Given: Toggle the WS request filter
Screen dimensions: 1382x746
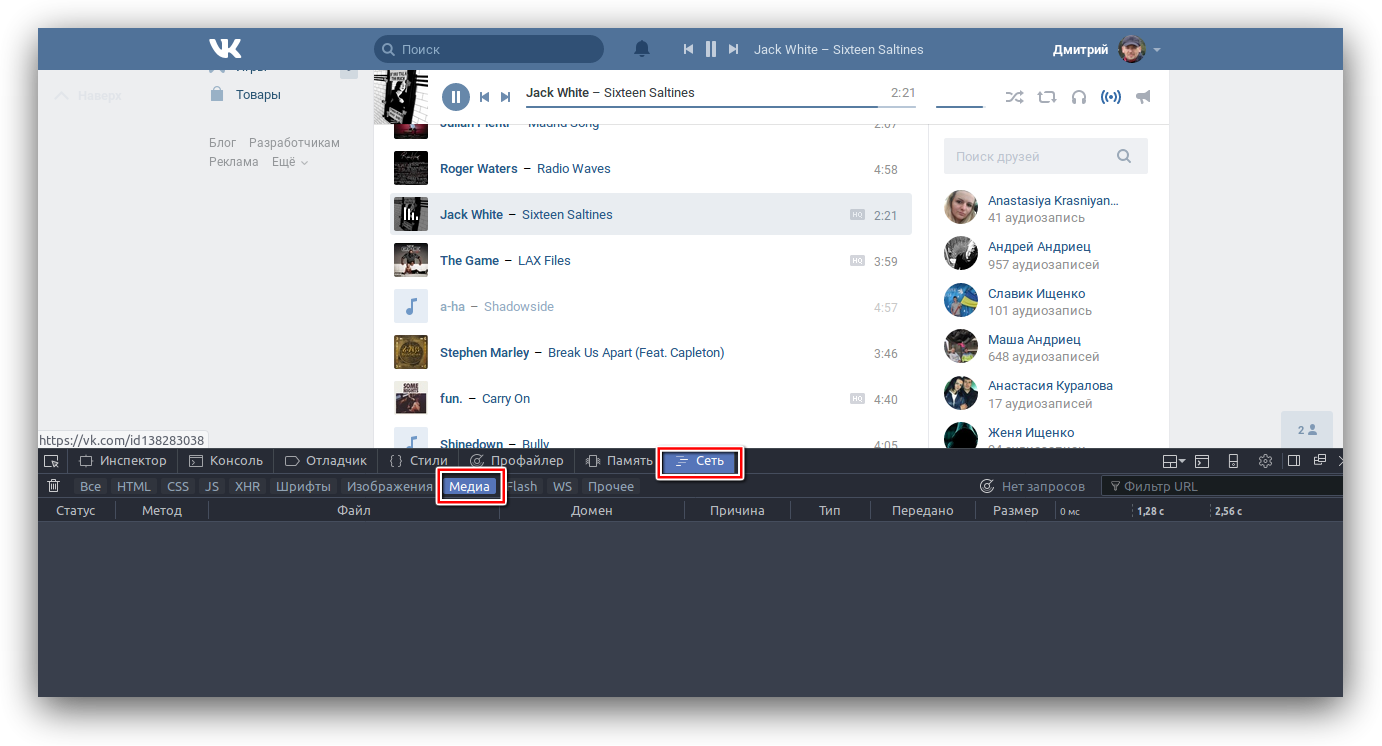Looking at the screenshot, I should click(563, 486).
